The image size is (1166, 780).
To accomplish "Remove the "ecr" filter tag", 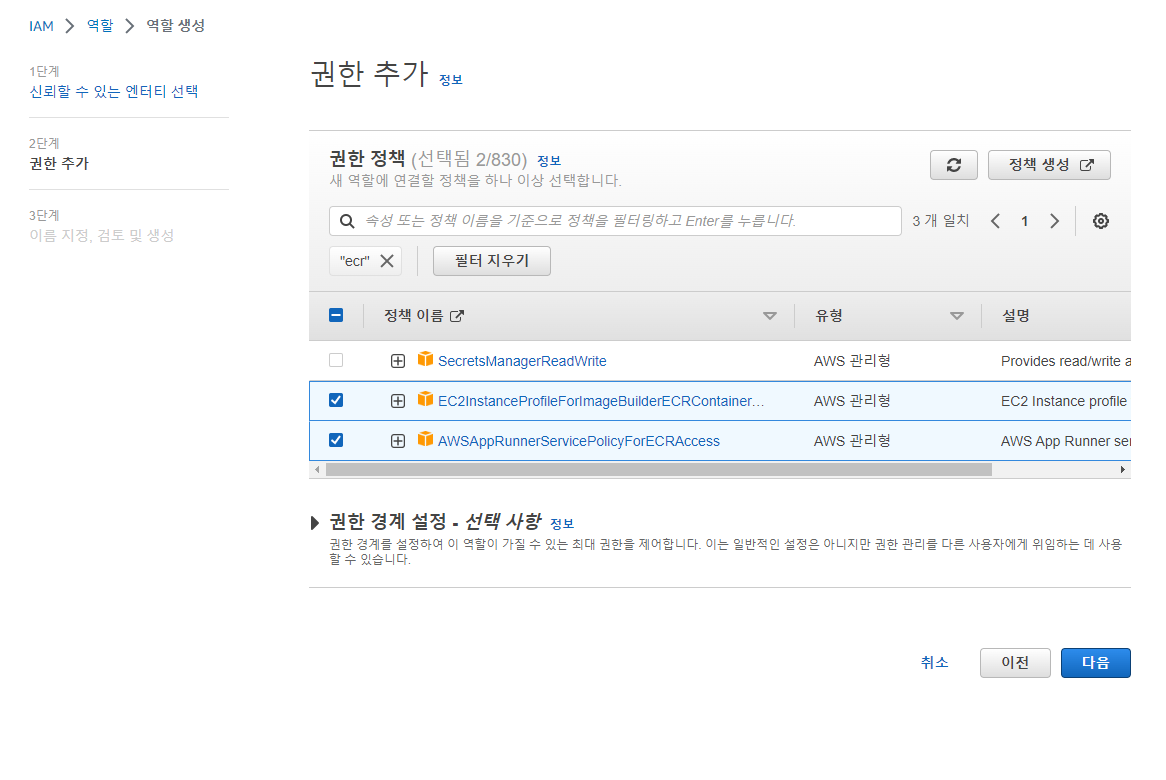I will [387, 261].
